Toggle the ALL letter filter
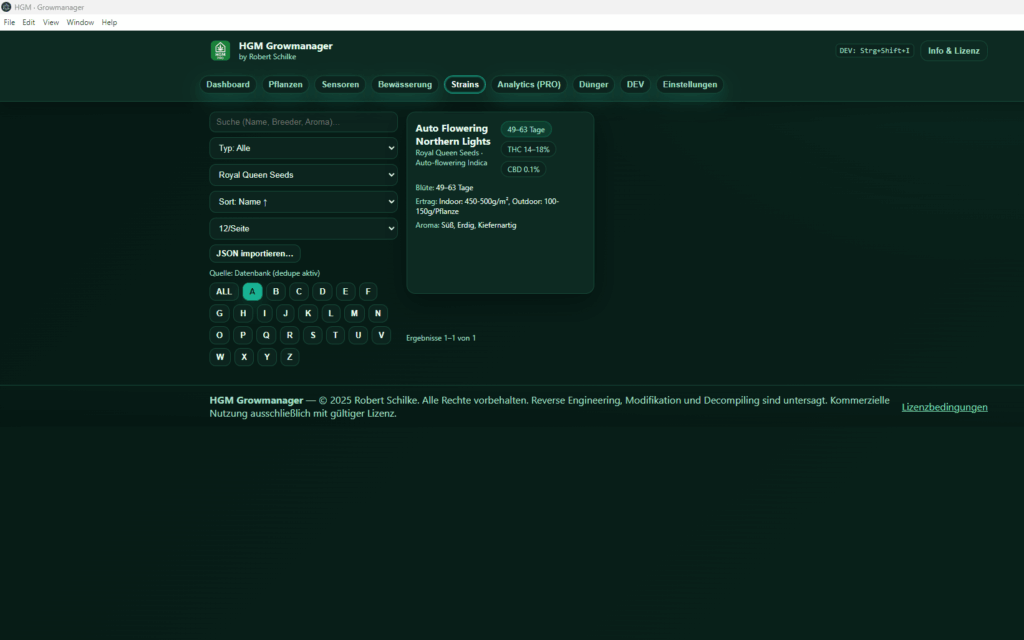Image resolution: width=1024 pixels, height=640 pixels. [x=223, y=291]
